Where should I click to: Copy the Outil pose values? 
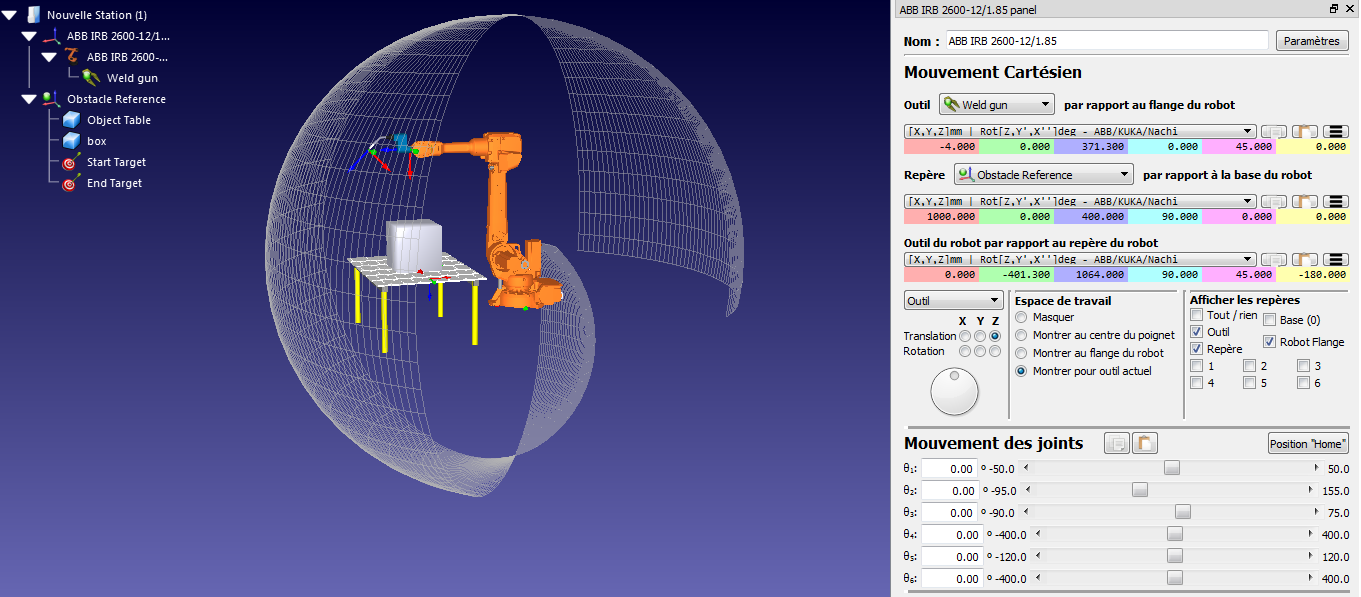(x=1273, y=131)
